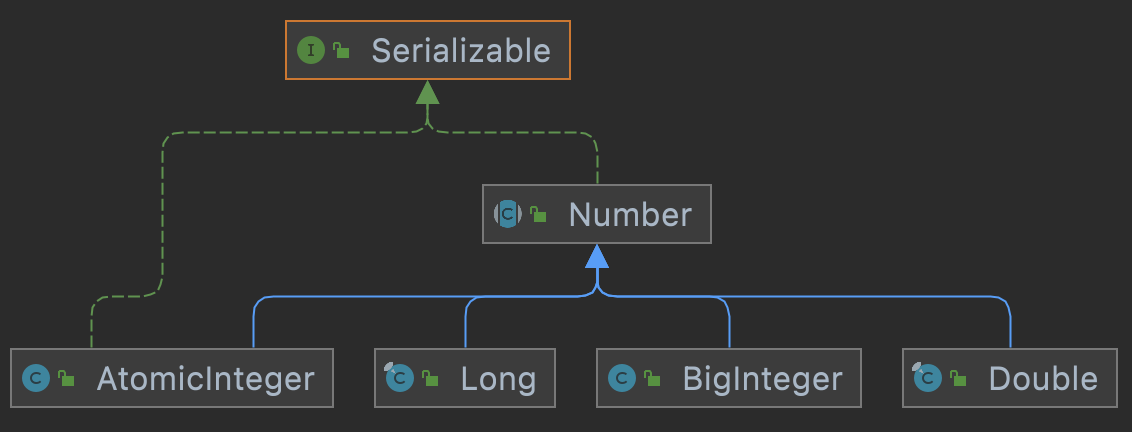Screen dimensions: 1132x432
Task: Click the public lock icon on AtomicInteger
Action: [66, 378]
